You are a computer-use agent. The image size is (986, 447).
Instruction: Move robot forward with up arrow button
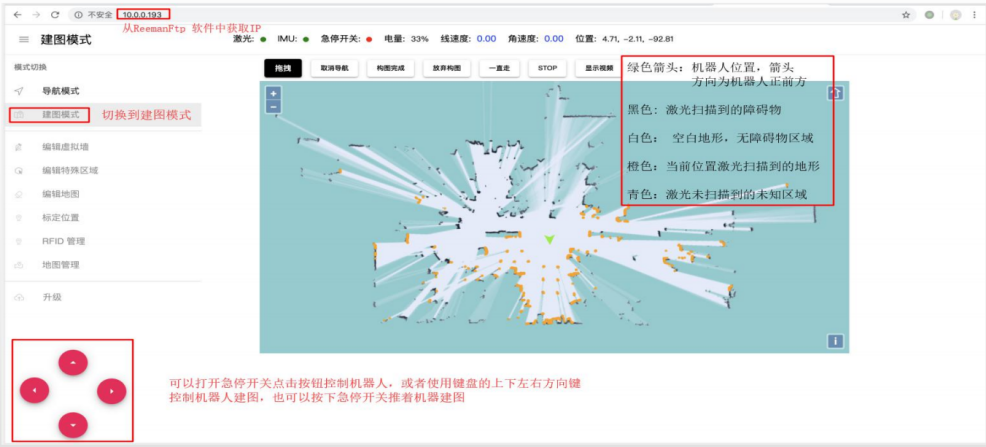[73, 363]
